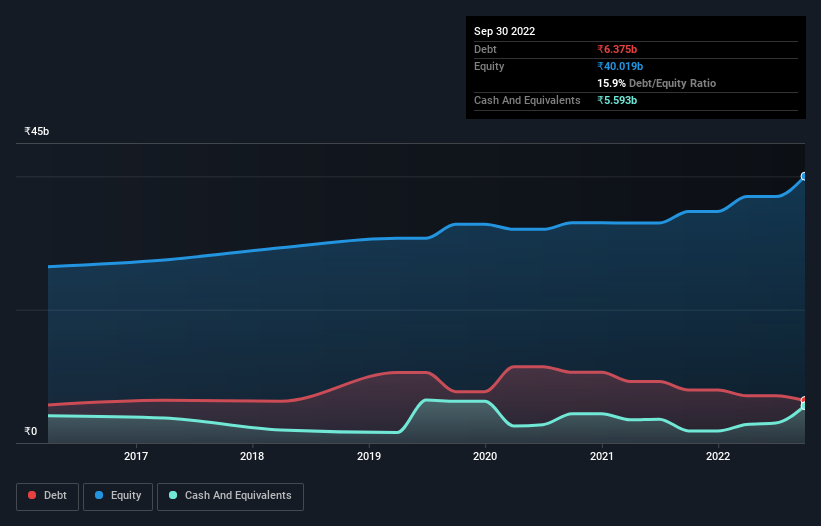Click the ₹40.019b equity value

[x=620, y=66]
